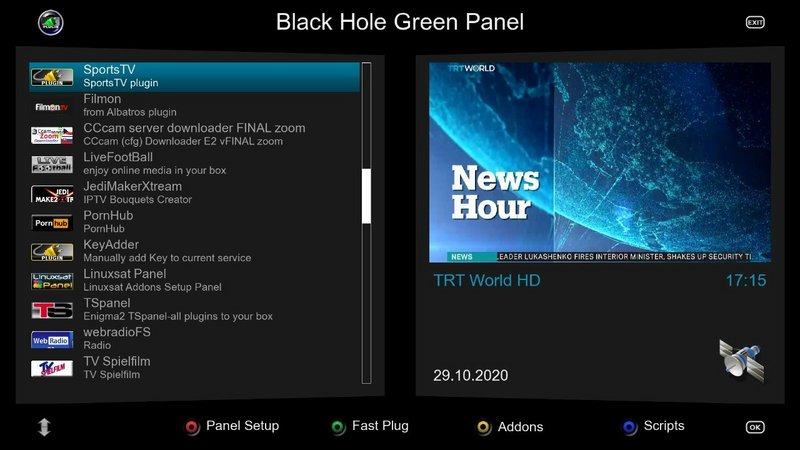The image size is (800, 450).
Task: Click the Black Hole plugin logo icon
Action: tap(51, 22)
